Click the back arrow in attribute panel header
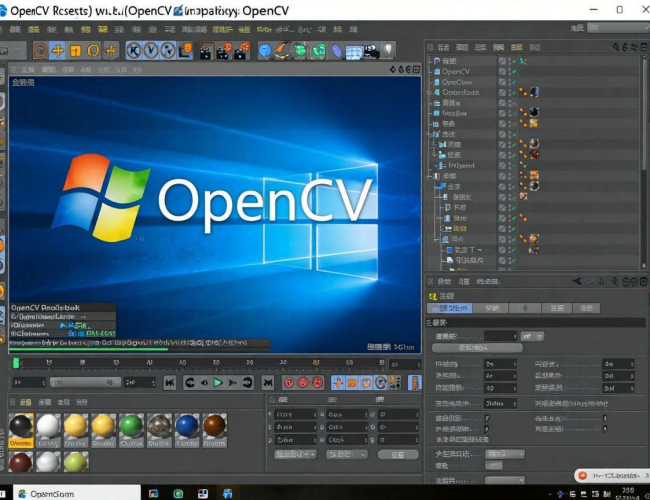The height and width of the screenshot is (500, 650). (x=577, y=282)
